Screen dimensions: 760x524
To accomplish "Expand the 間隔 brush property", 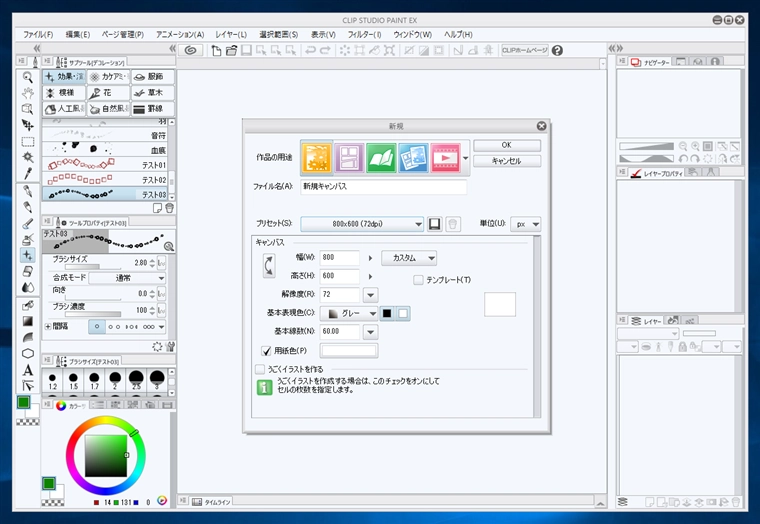I will [48, 327].
